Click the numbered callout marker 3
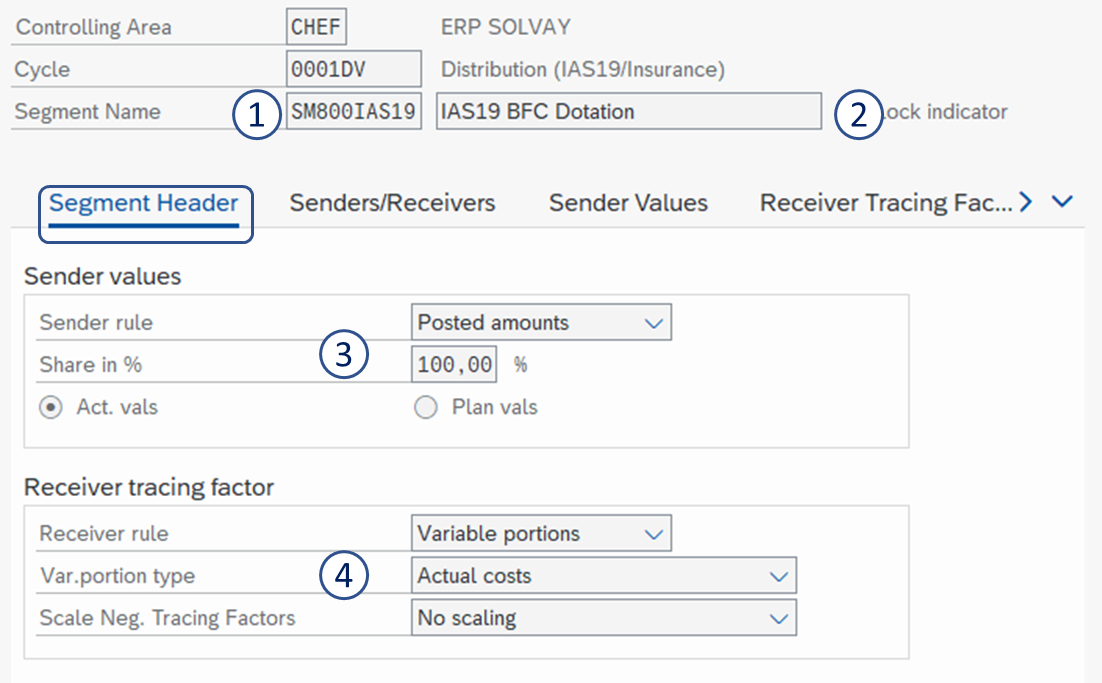1102x683 pixels. 344,357
